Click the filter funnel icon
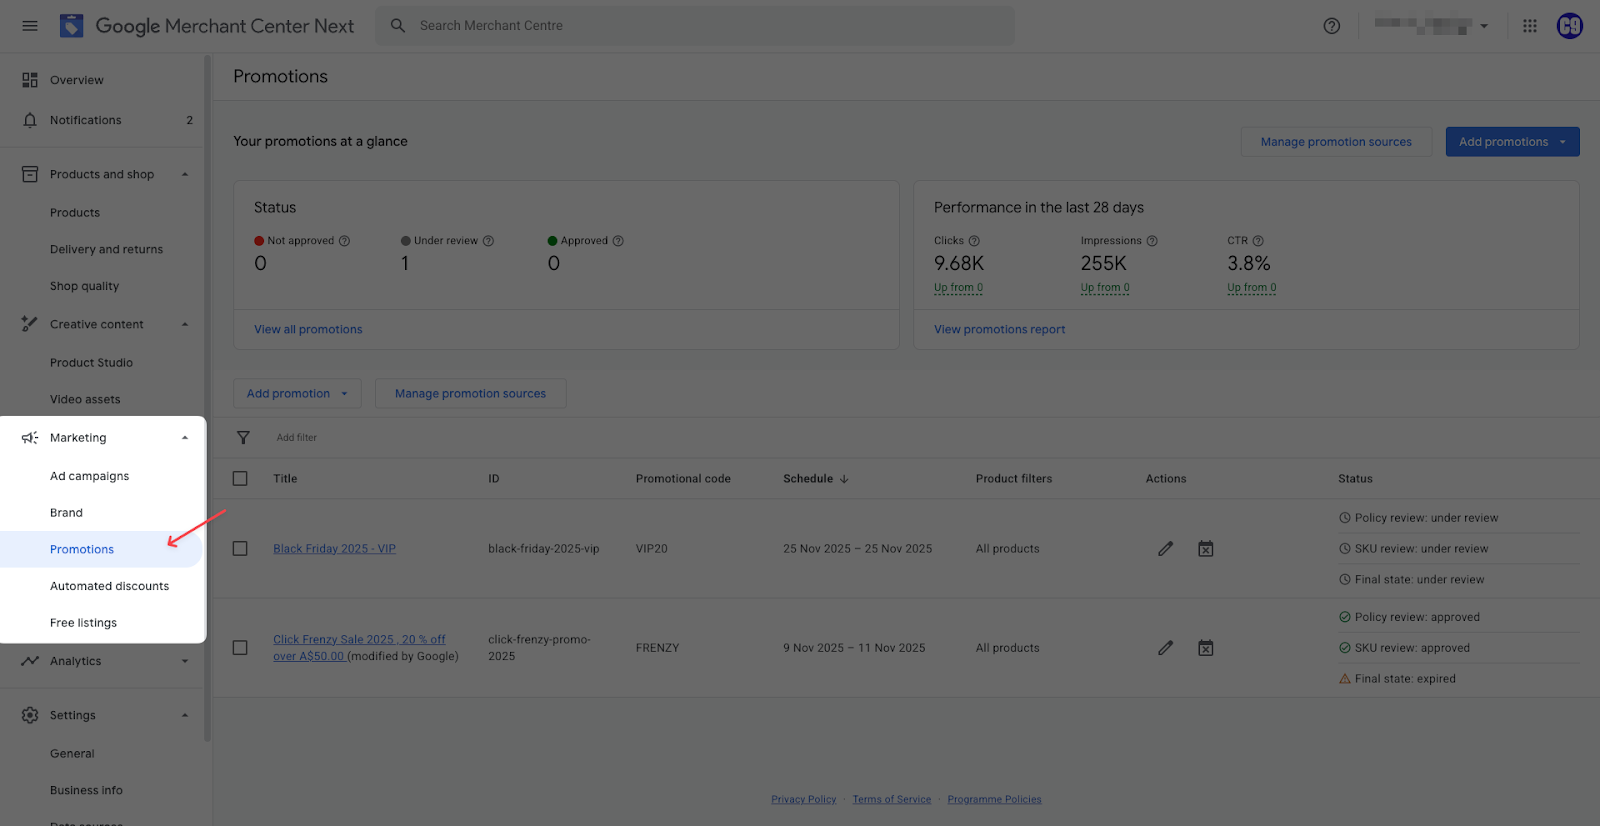Screen dimensions: 1600x826 [243, 438]
